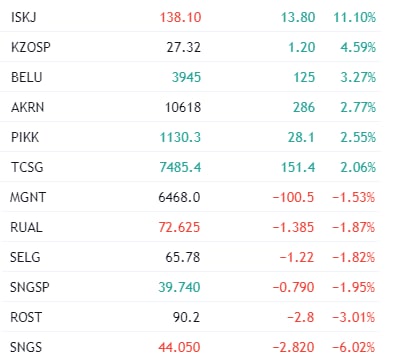Screen dimensions: 404x361
Task: Open the KZOSP symbol
Action: (x=31, y=47)
